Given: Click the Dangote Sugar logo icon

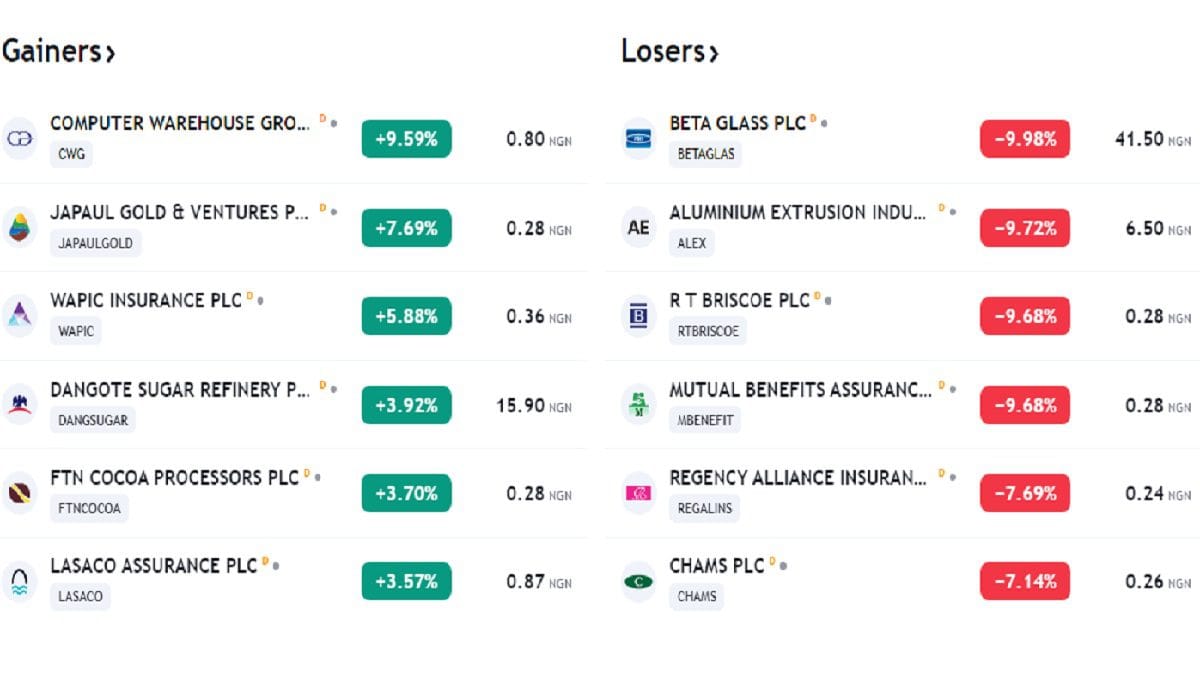Looking at the screenshot, I should tap(19, 405).
